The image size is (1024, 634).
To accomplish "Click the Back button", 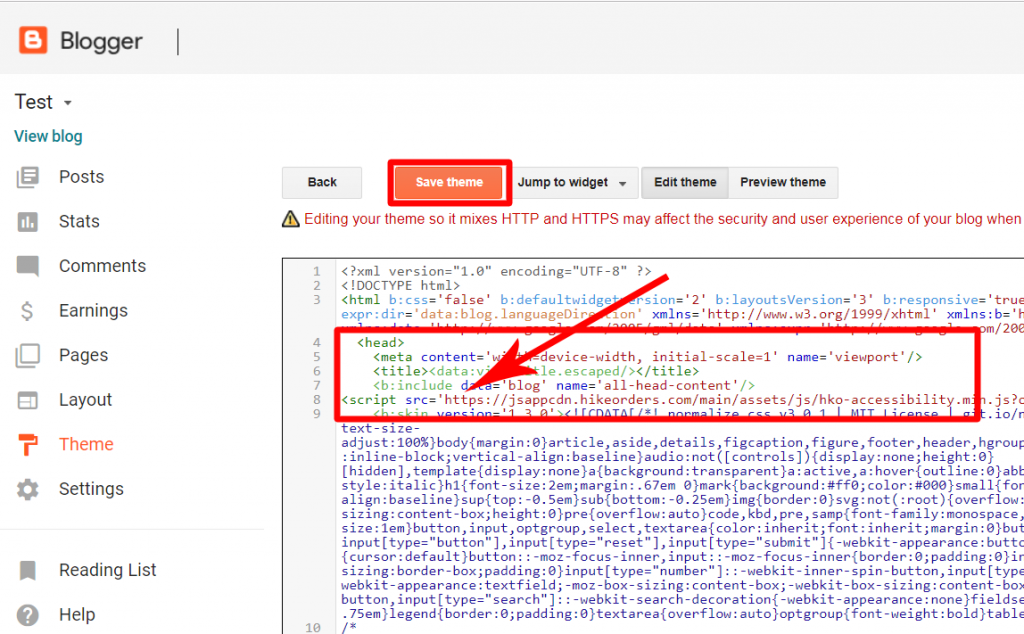I will (x=322, y=182).
